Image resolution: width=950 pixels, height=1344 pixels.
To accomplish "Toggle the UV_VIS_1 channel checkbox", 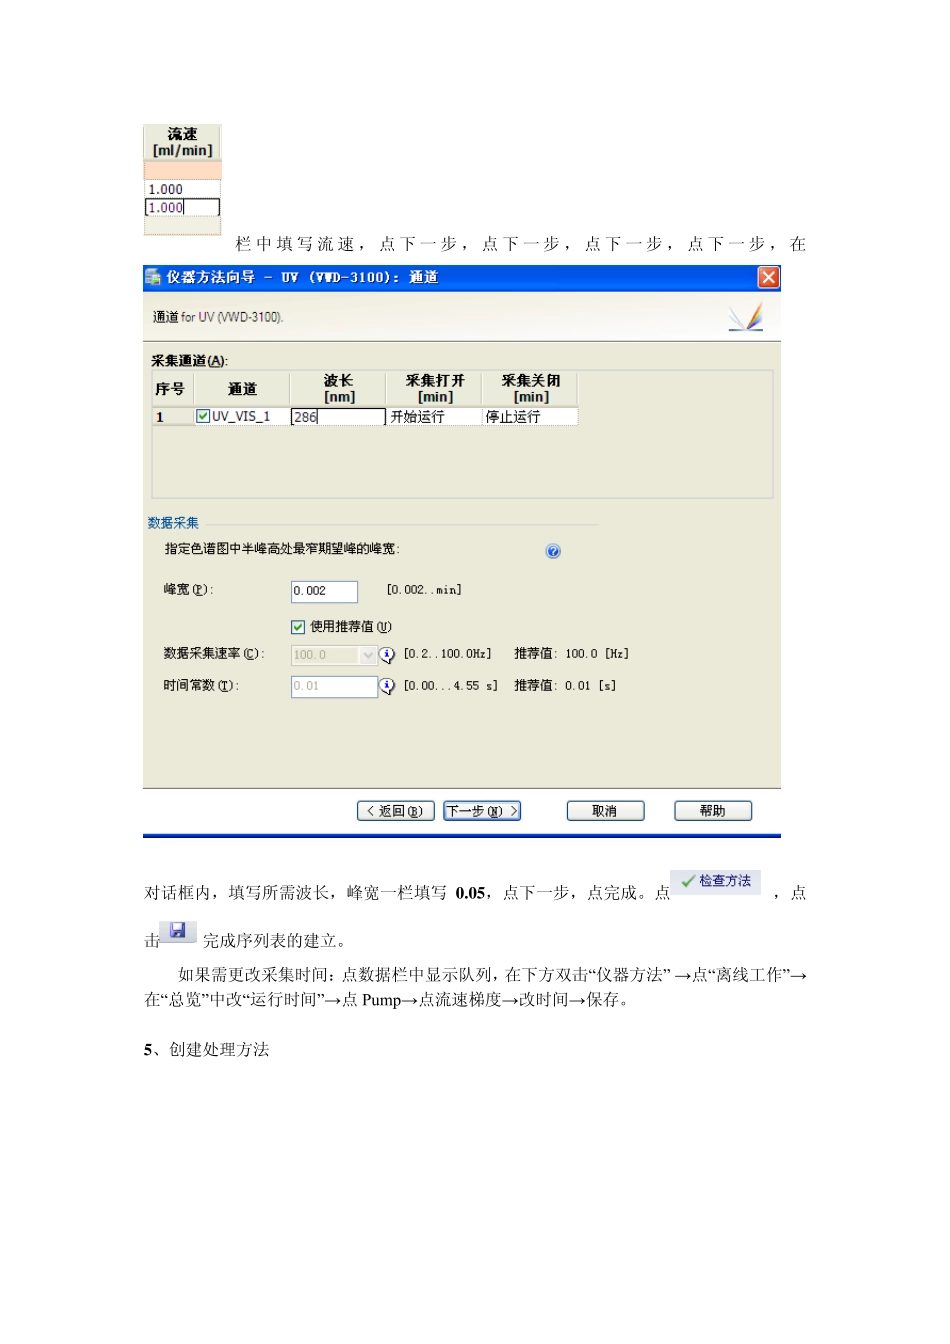I will click(x=203, y=416).
